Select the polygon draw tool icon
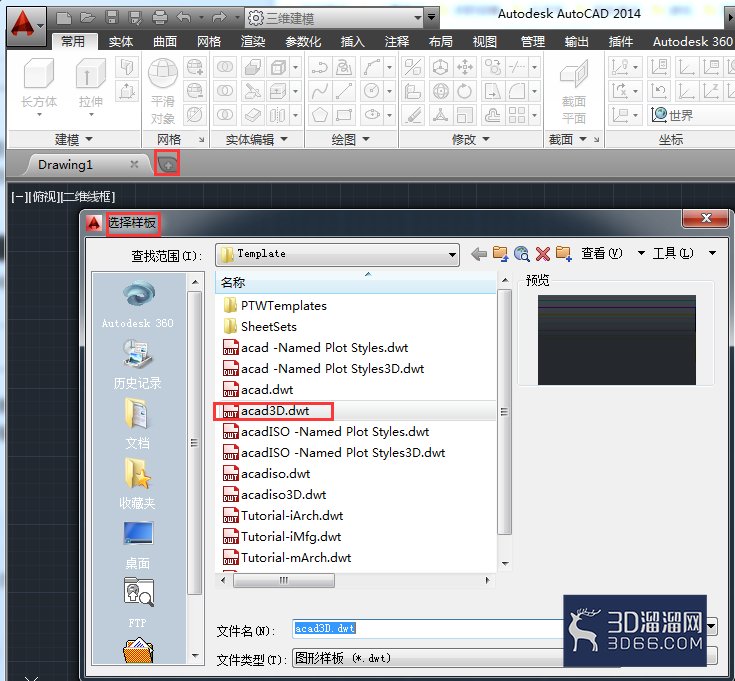 pos(320,115)
